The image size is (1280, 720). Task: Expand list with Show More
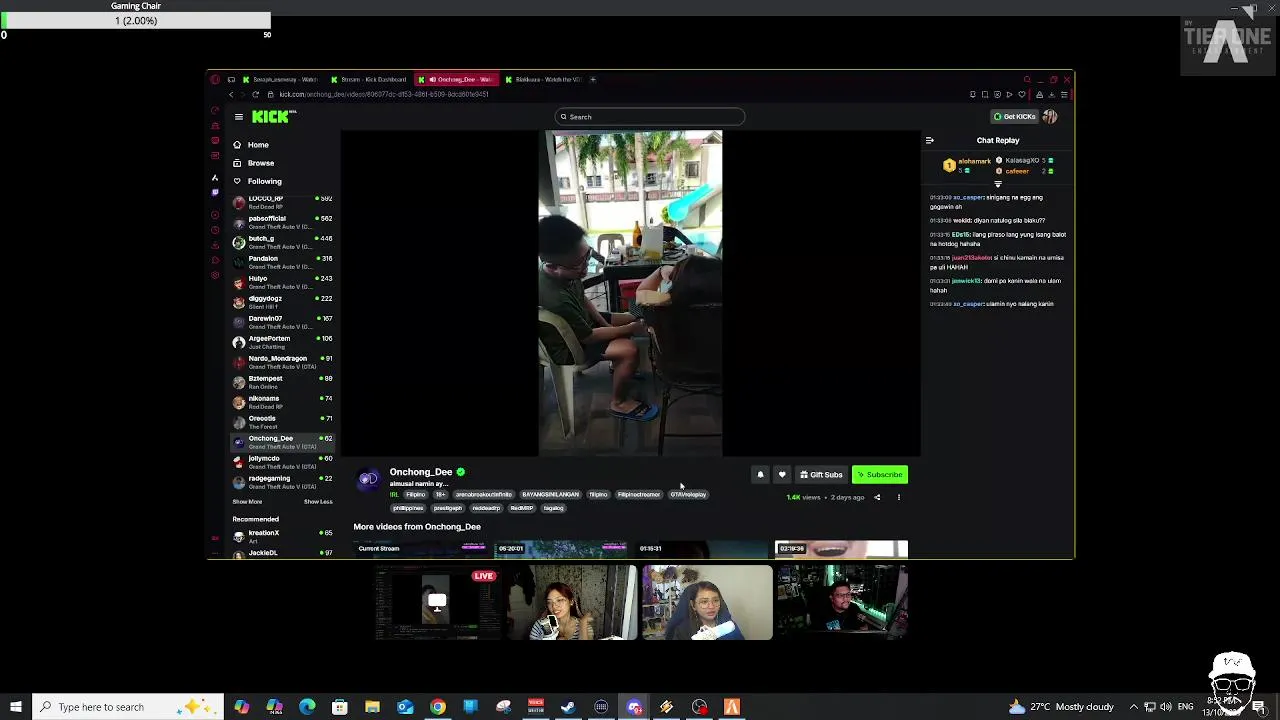tap(247, 502)
